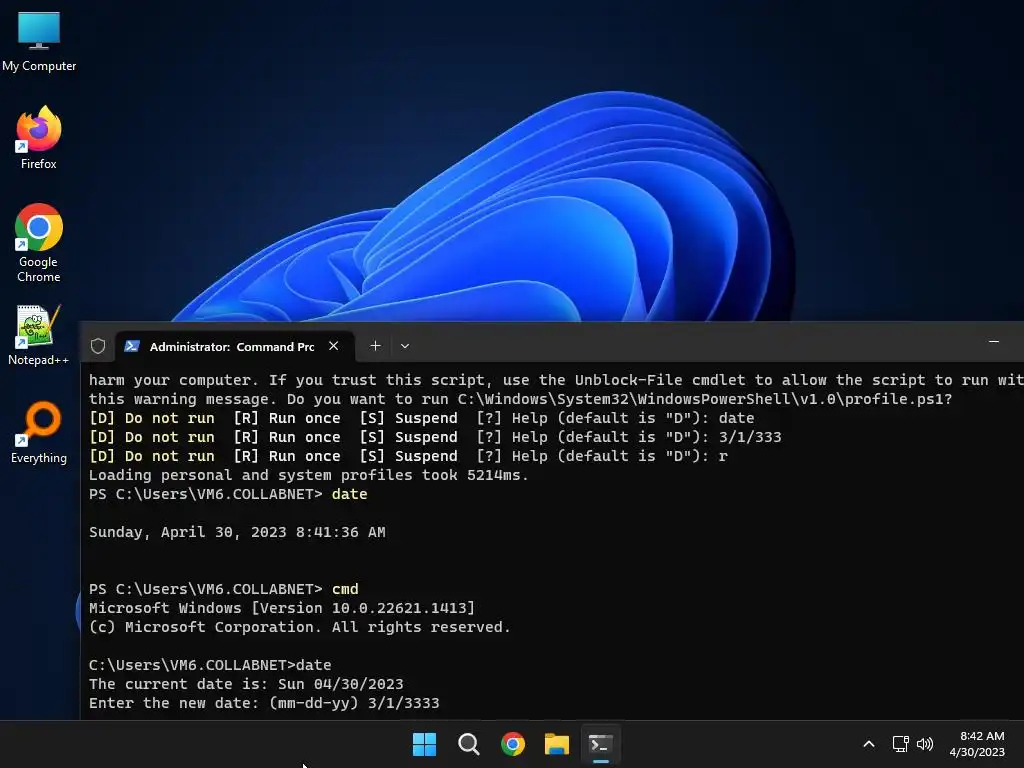Open Notepad++ desktop shortcut
Image resolution: width=1024 pixels, height=768 pixels.
pyautogui.click(x=39, y=334)
